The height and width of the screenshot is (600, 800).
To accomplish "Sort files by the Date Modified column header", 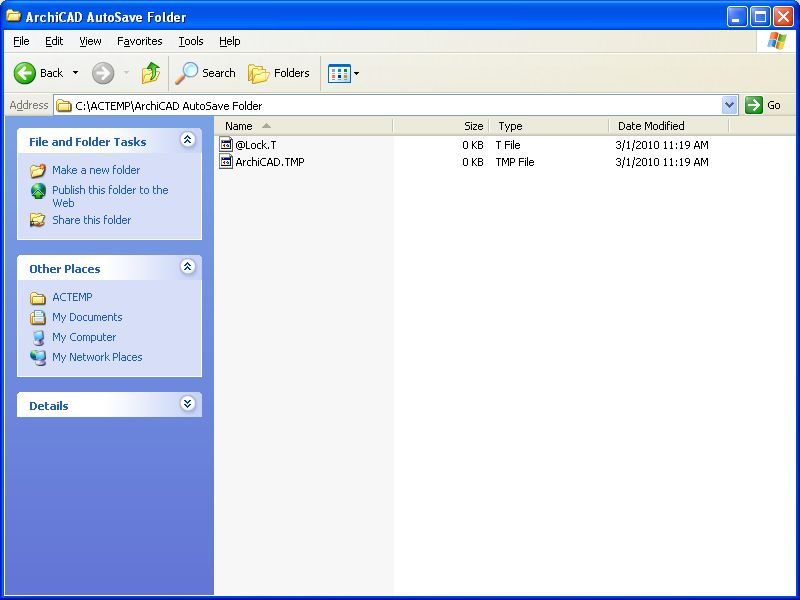I will tap(651, 125).
